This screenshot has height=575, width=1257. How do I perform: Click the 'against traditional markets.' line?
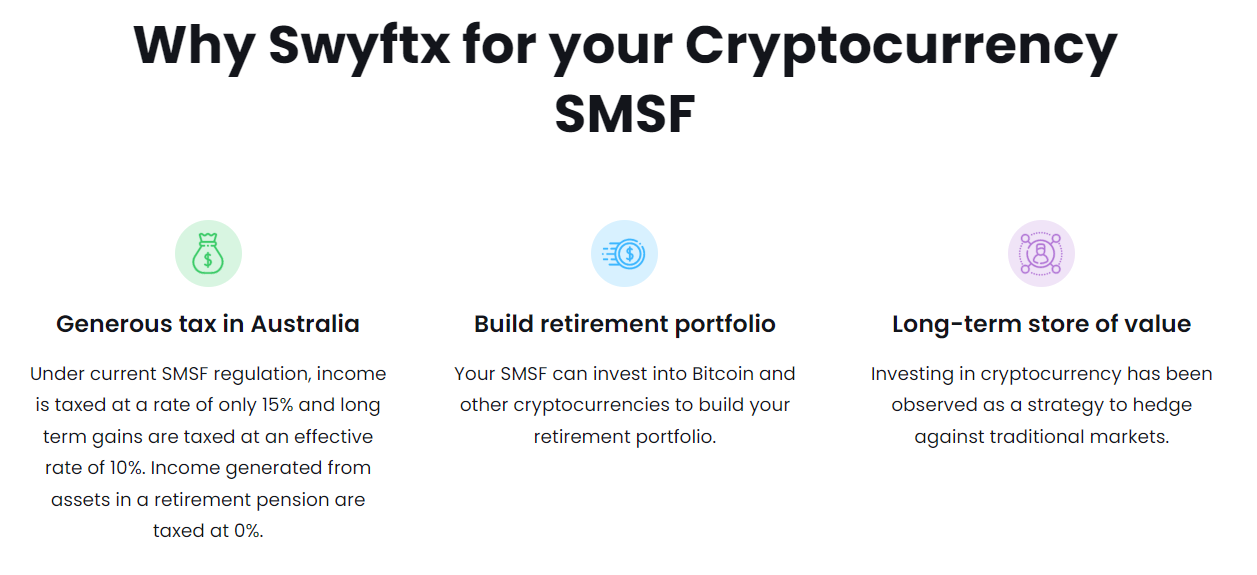(x=1041, y=437)
